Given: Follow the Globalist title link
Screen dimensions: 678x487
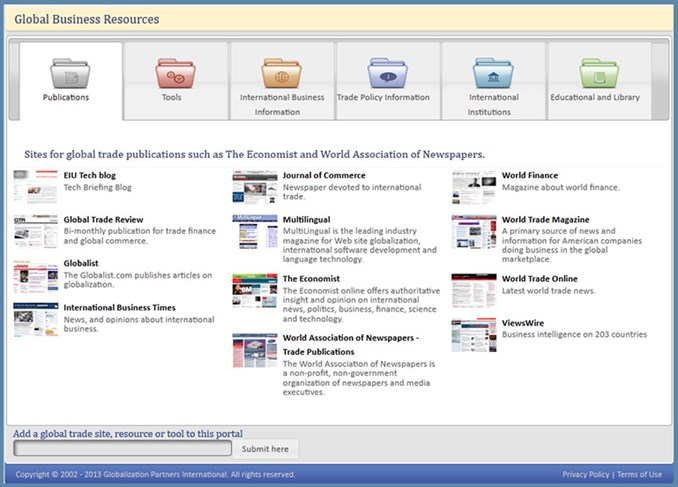Looking at the screenshot, I should [81, 263].
